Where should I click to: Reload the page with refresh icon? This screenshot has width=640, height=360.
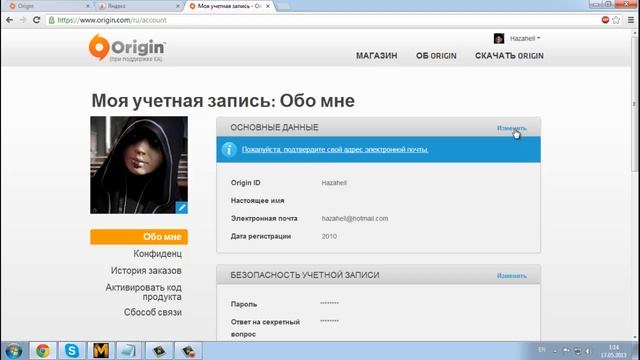(x=36, y=20)
